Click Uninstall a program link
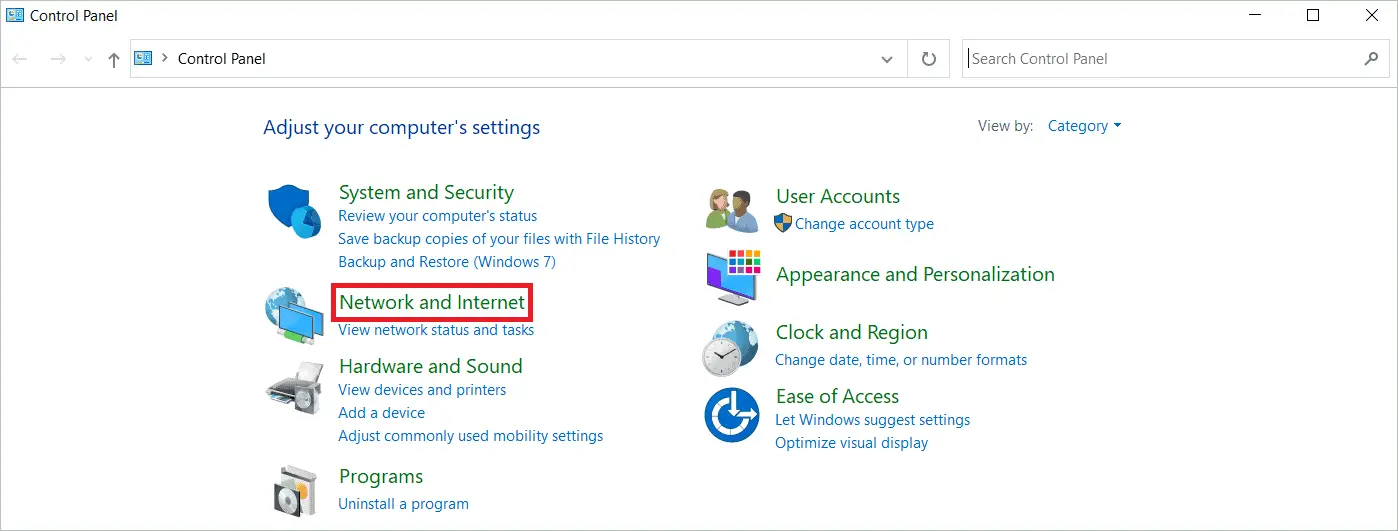Image resolution: width=1398 pixels, height=531 pixels. (x=403, y=504)
